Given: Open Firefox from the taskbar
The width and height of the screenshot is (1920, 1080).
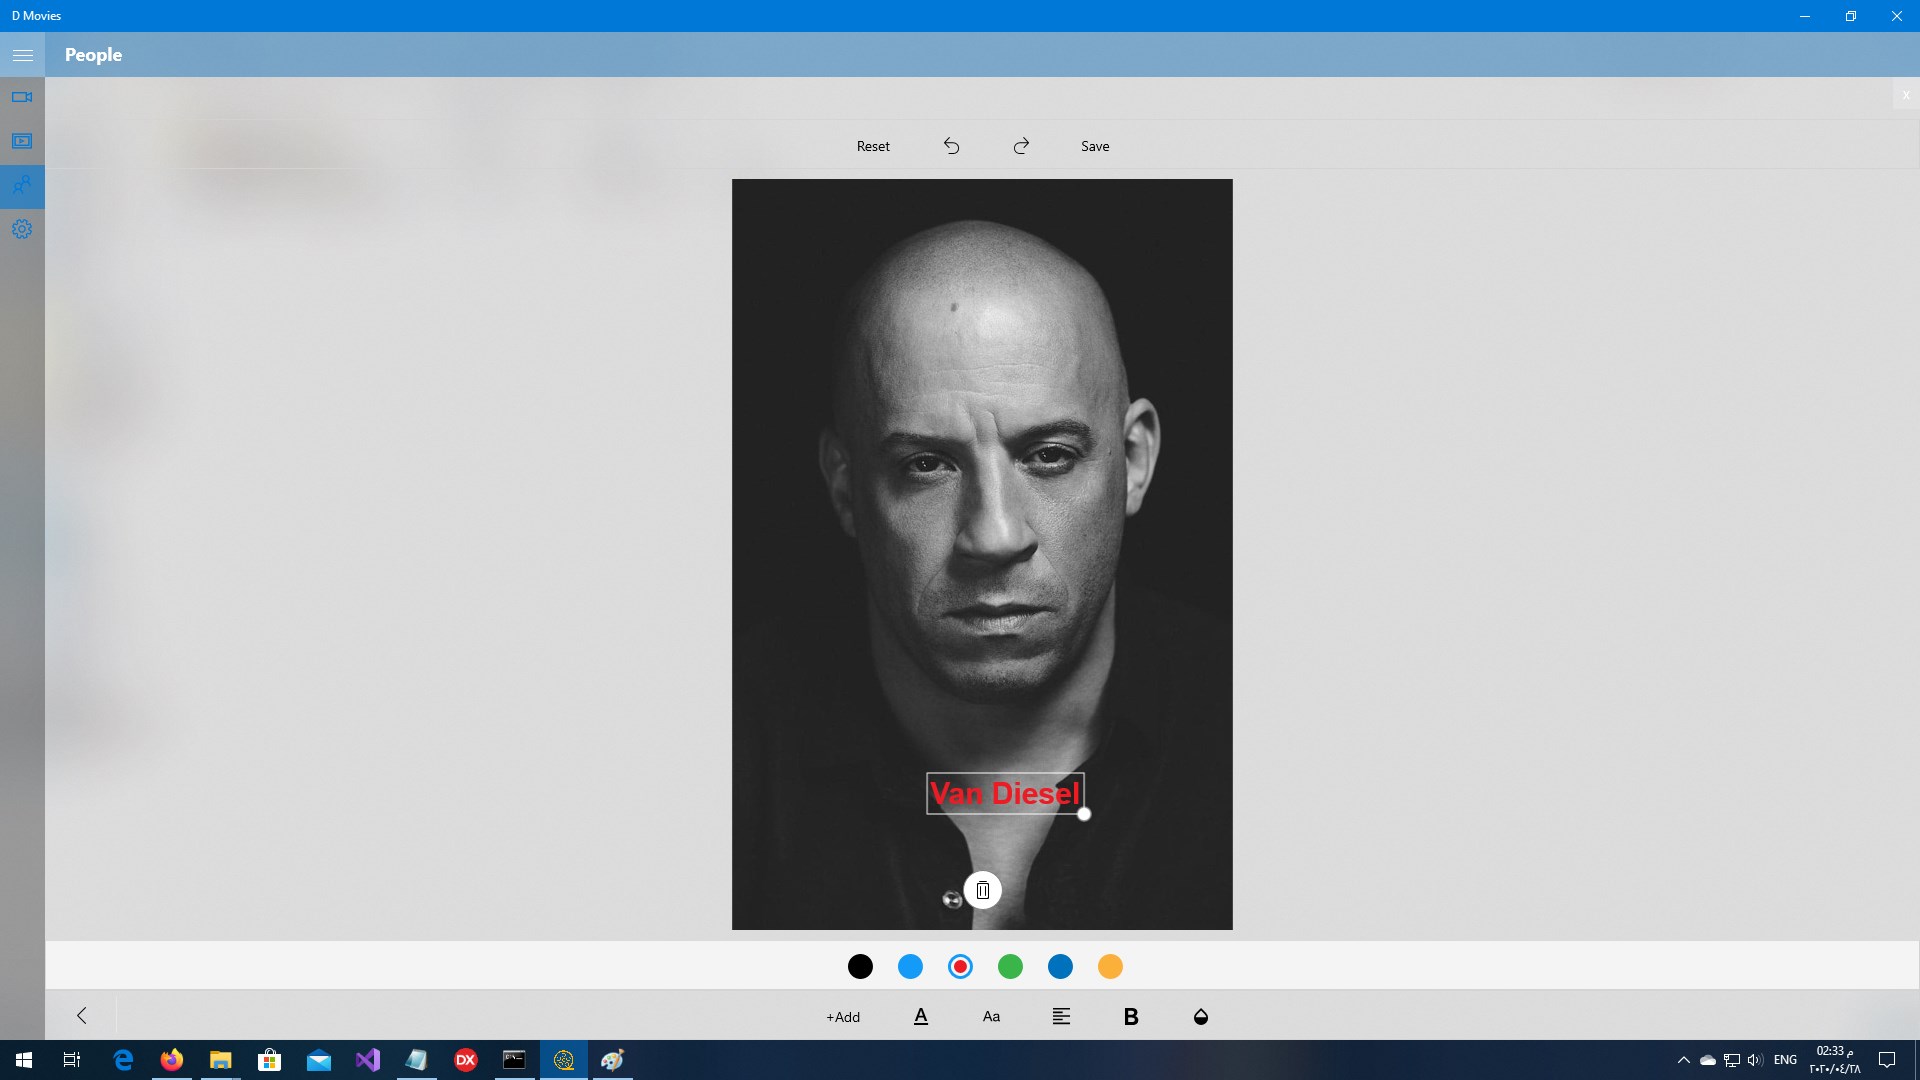Looking at the screenshot, I should coord(171,1059).
